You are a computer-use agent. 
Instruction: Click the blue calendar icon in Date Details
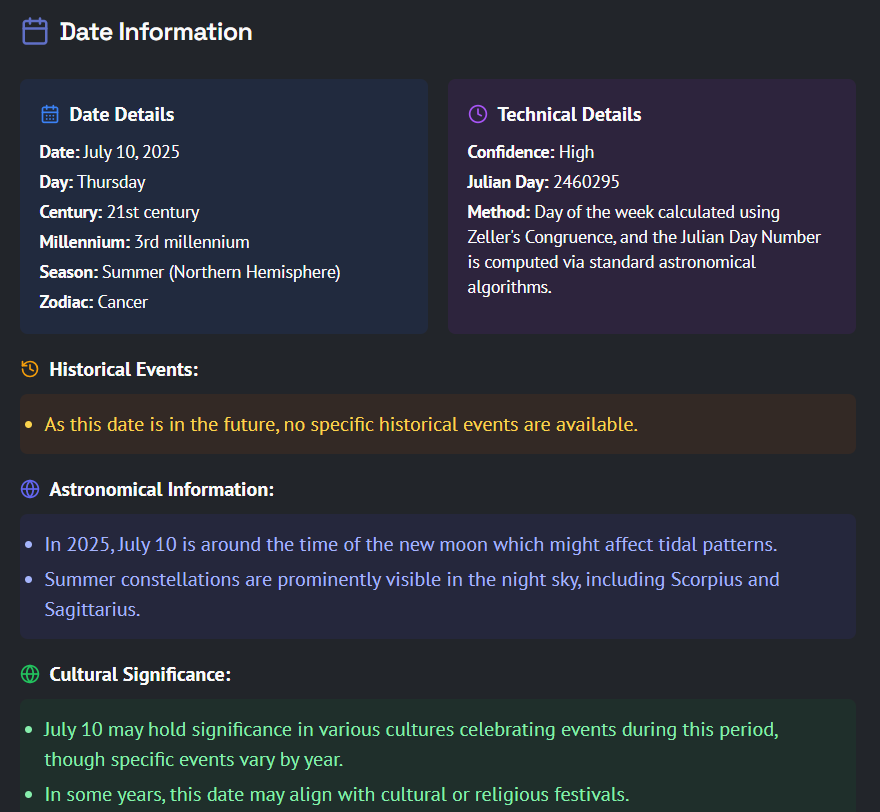[x=50, y=114]
